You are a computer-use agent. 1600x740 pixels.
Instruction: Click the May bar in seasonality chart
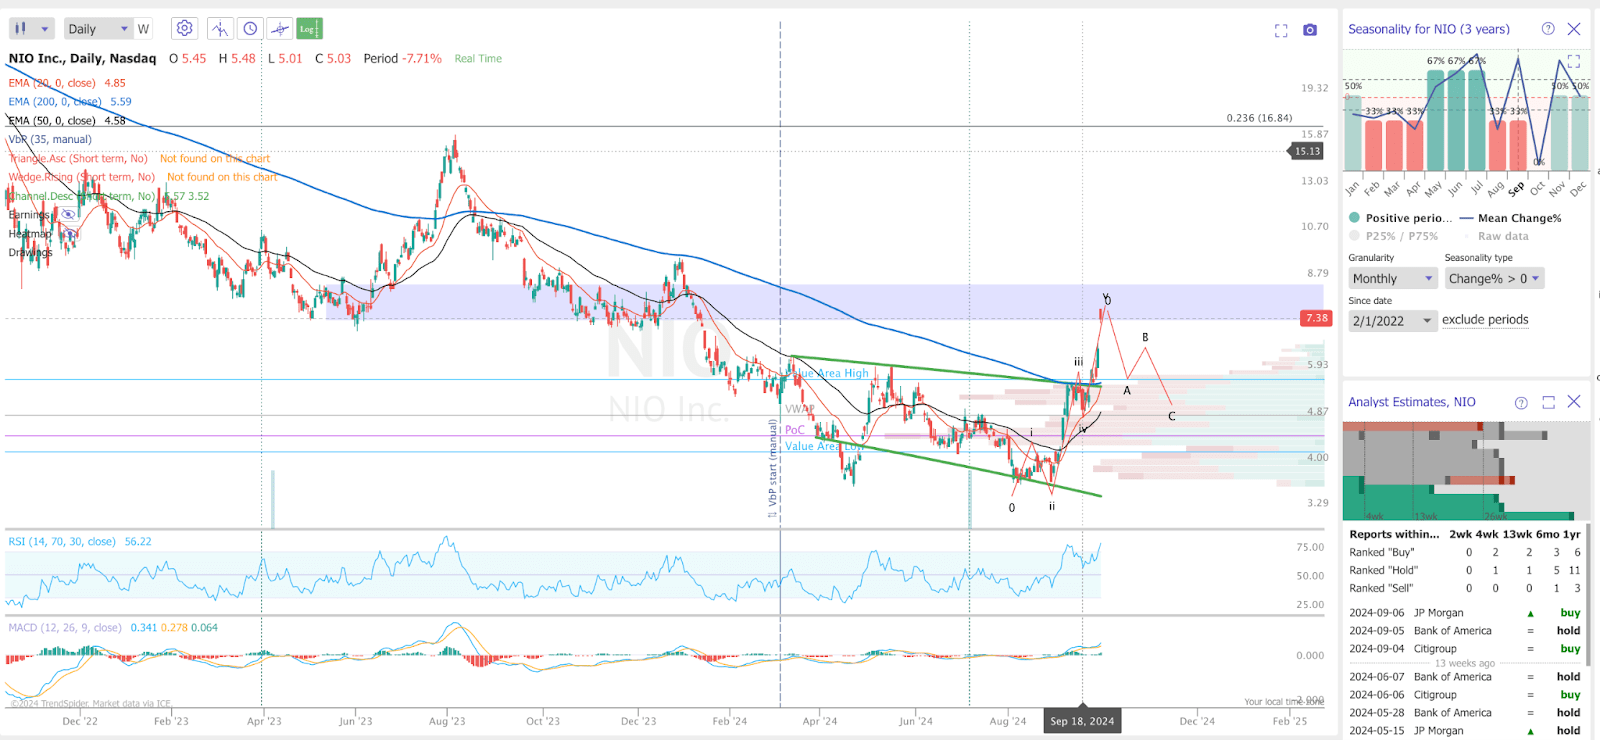coord(1436,120)
